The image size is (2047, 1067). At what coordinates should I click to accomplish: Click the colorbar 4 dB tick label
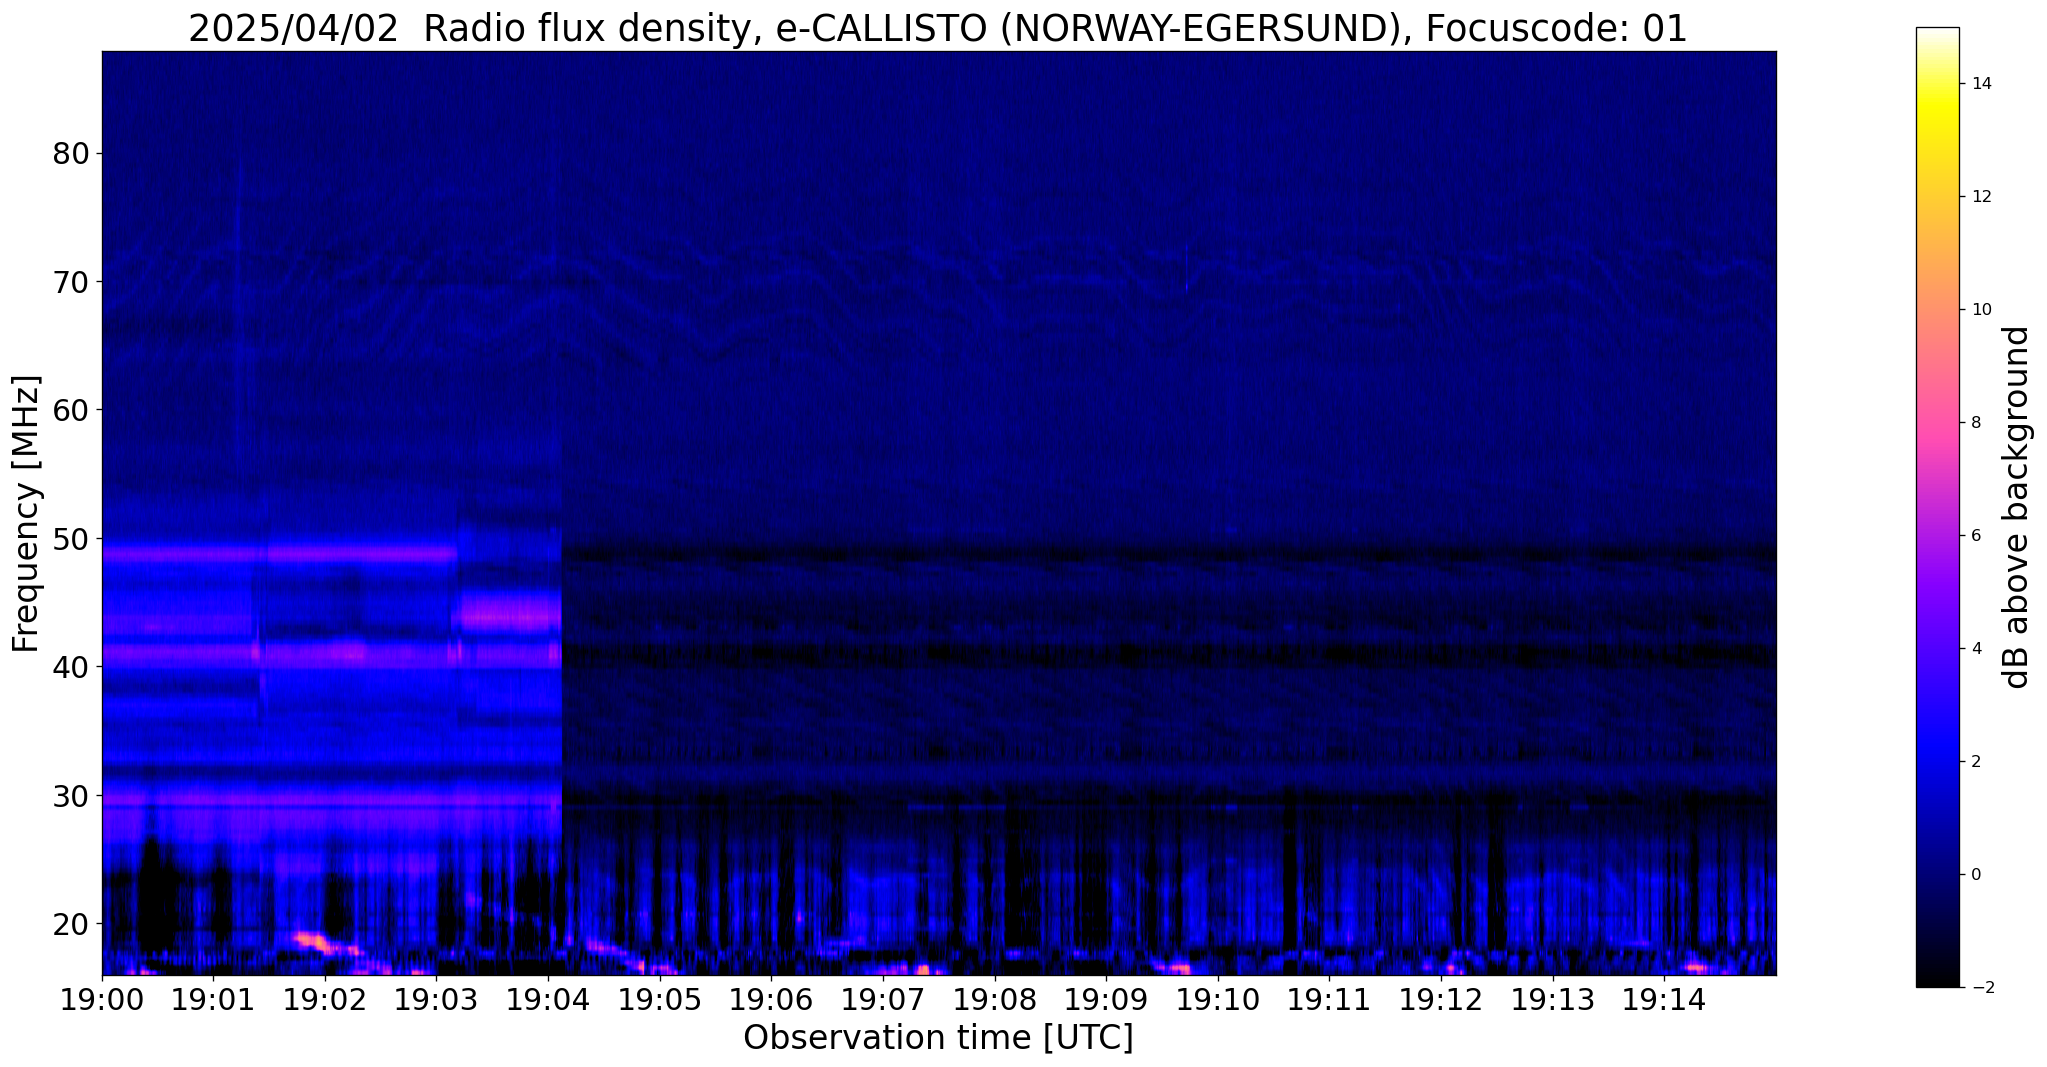(1975, 649)
